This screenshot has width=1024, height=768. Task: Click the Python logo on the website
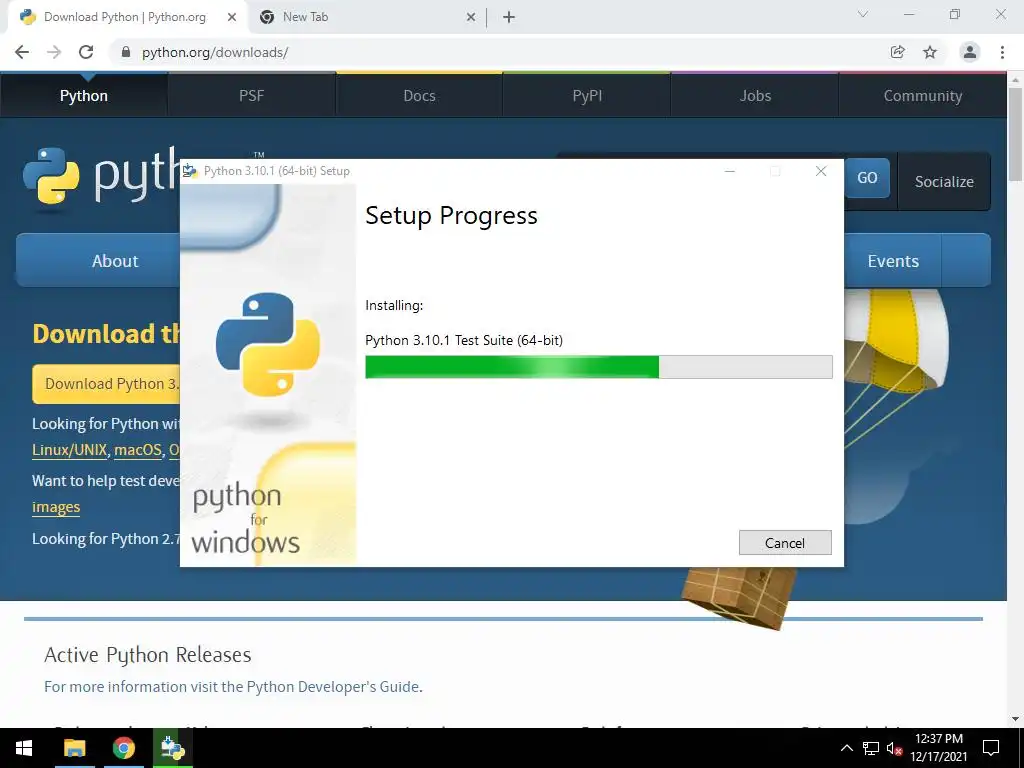[101, 176]
